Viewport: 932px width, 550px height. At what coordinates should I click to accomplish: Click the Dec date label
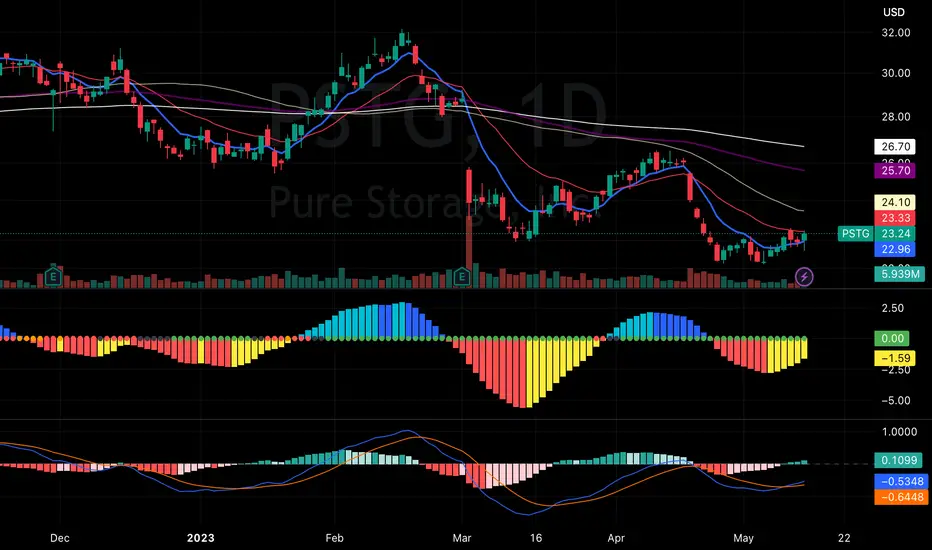[59, 538]
